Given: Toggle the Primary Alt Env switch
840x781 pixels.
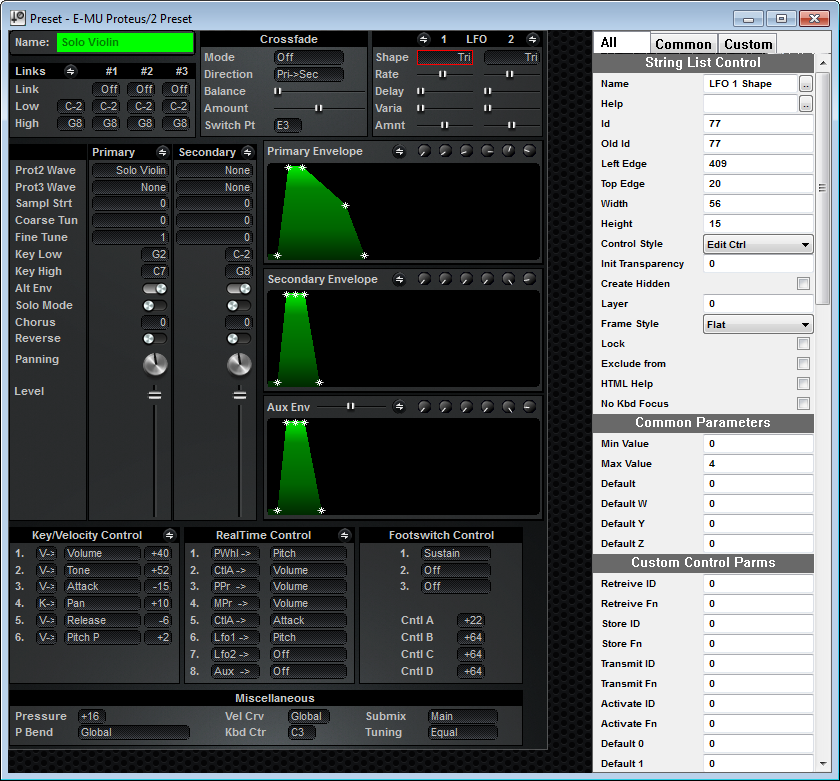Looking at the screenshot, I should click(x=154, y=289).
